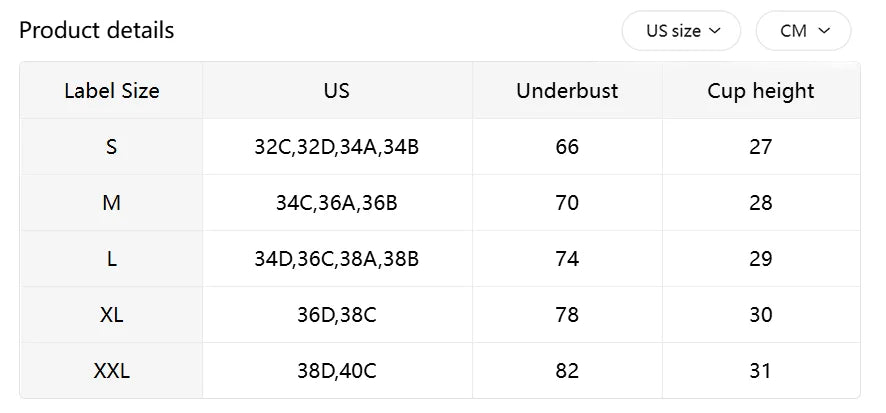Click the Label Size column header
This screenshot has width=886, height=413.
click(x=112, y=91)
